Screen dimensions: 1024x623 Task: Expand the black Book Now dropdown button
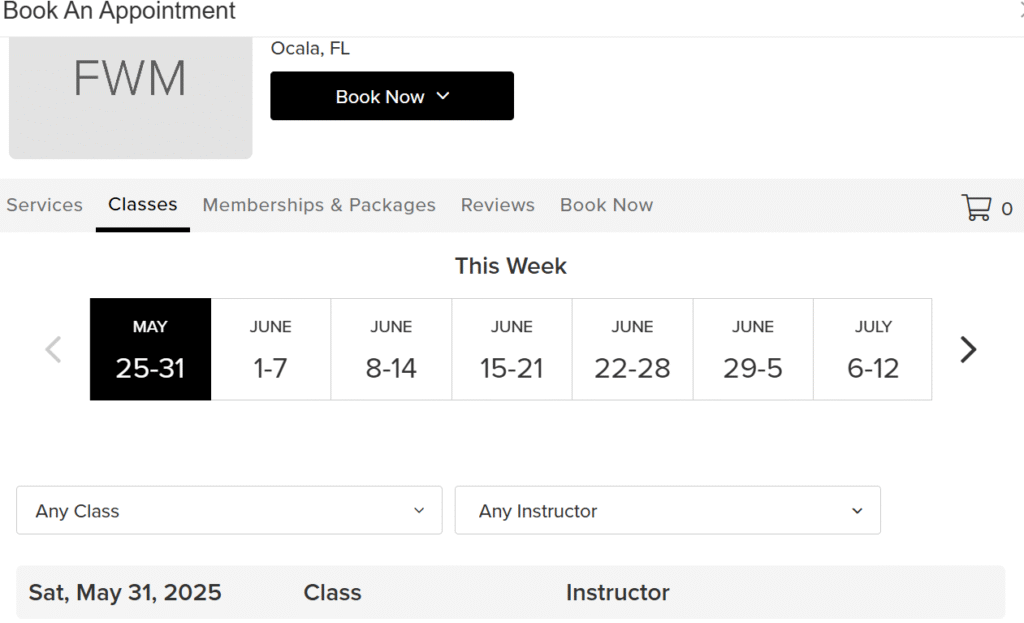click(x=392, y=96)
